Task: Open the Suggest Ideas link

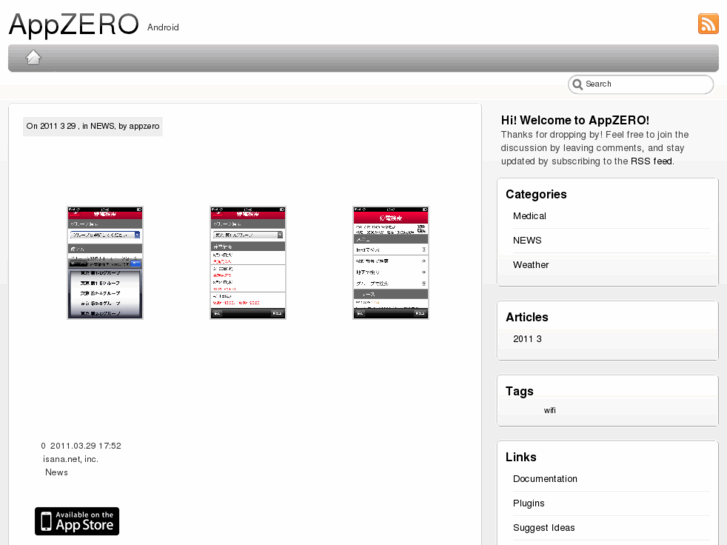Action: [544, 528]
